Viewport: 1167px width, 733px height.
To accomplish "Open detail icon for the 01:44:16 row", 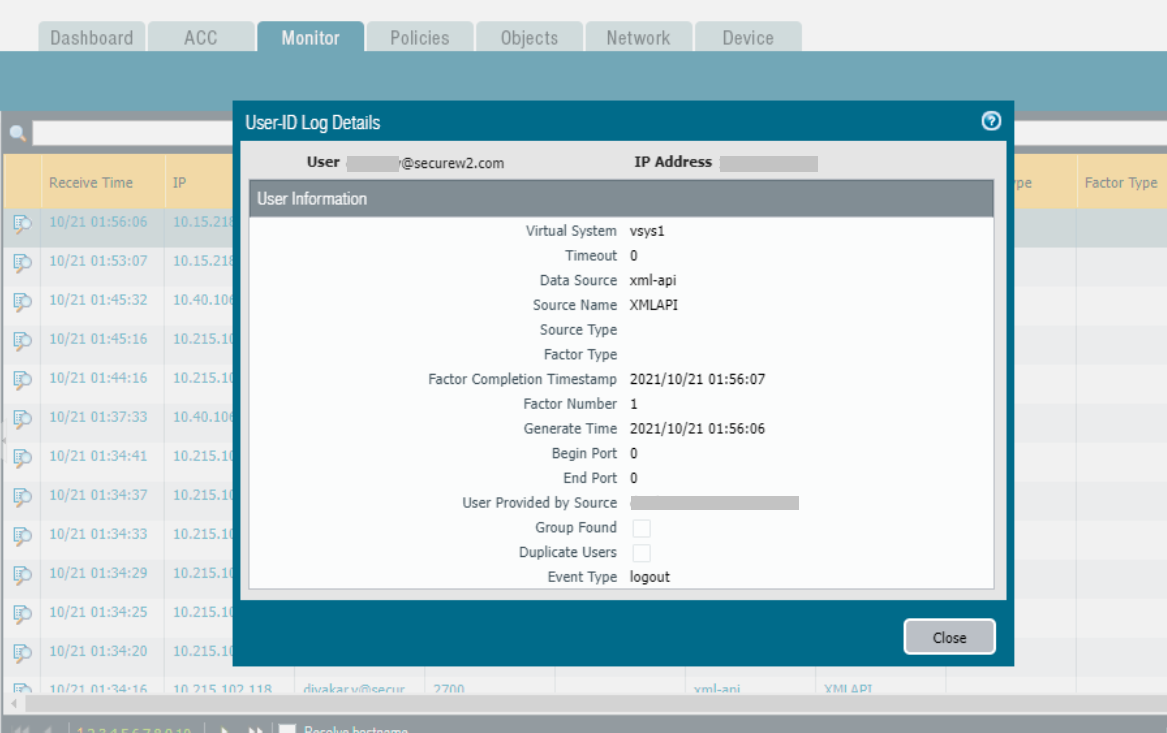I will pos(22,379).
